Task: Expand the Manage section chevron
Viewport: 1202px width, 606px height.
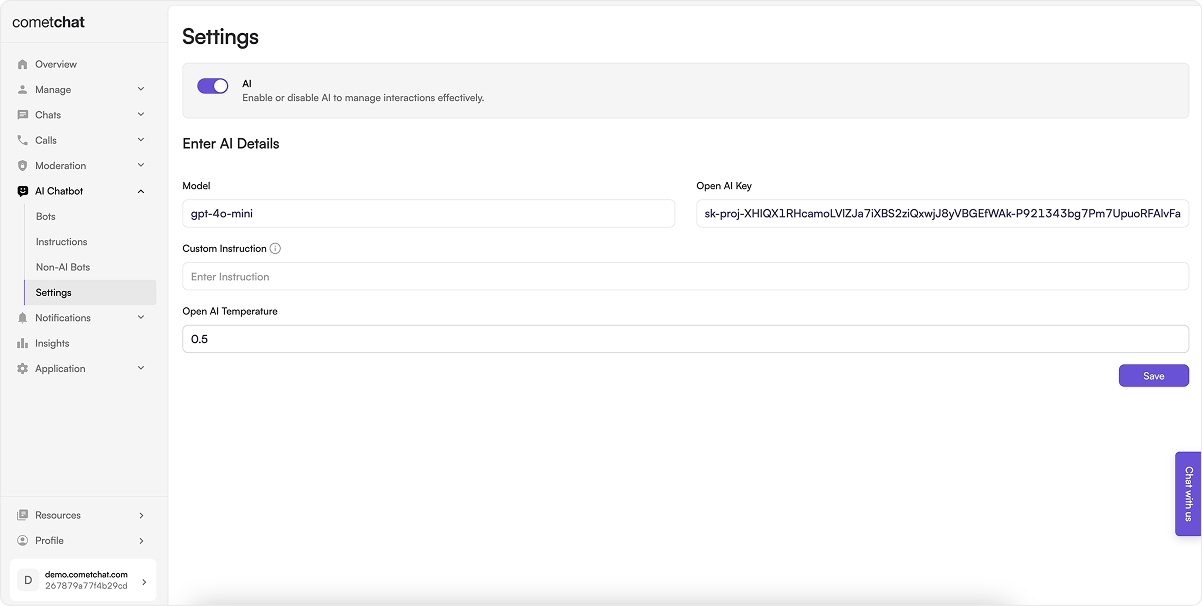Action: click(141, 89)
